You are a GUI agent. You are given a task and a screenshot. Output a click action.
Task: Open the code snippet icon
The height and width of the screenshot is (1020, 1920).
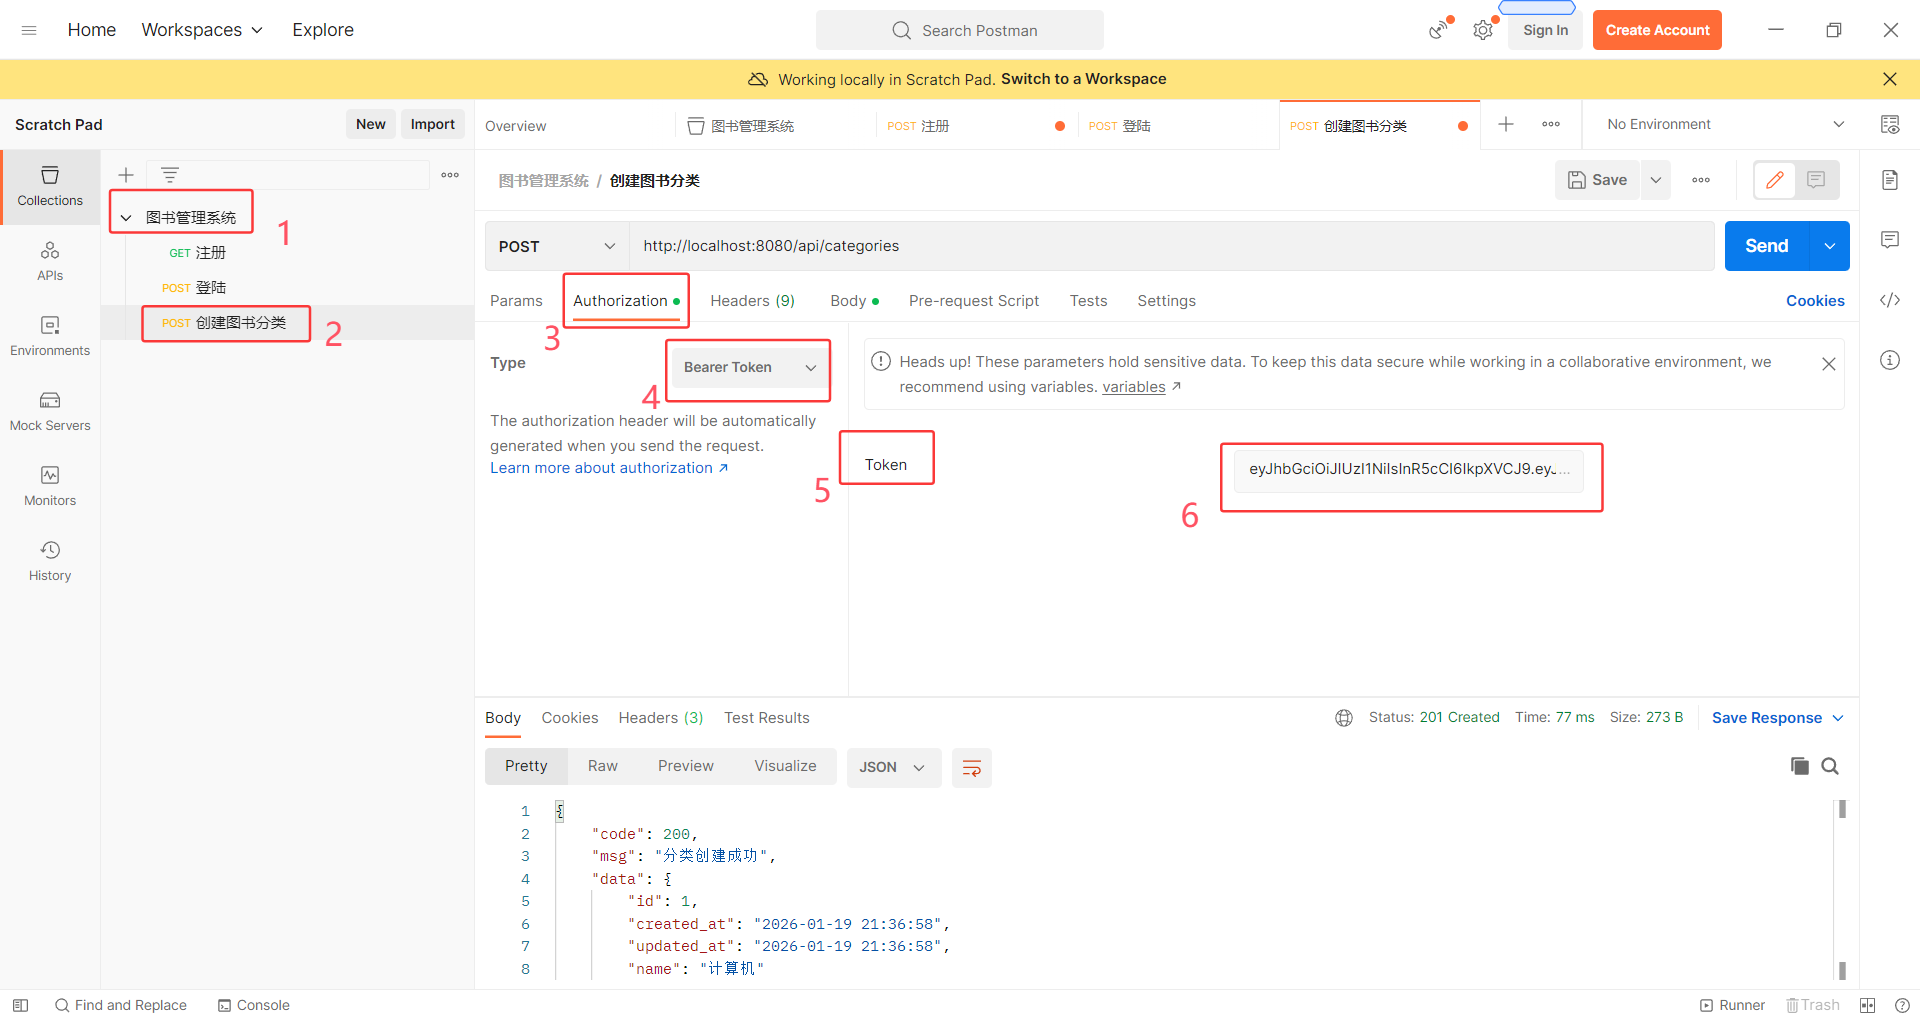click(x=1890, y=300)
